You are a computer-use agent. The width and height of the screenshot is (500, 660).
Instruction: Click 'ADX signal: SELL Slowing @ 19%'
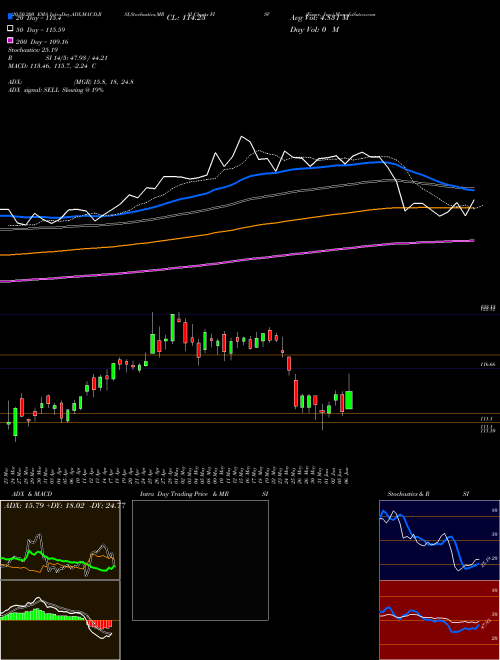(56, 90)
